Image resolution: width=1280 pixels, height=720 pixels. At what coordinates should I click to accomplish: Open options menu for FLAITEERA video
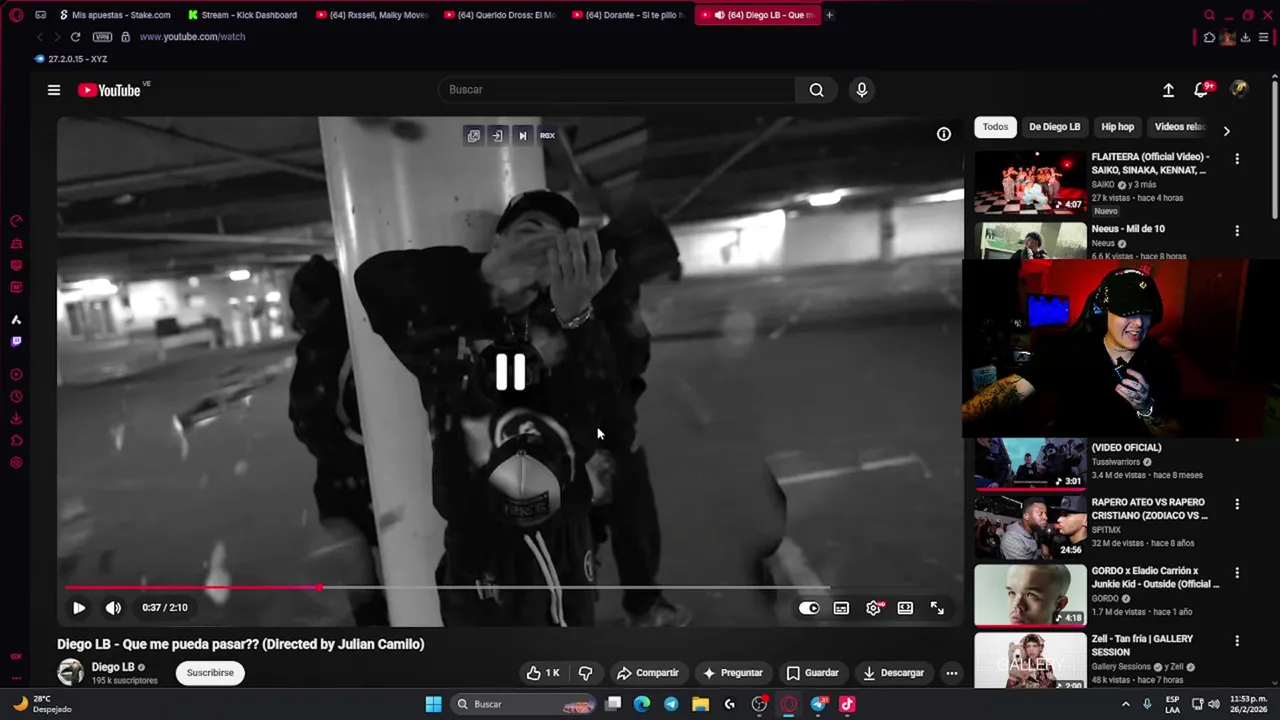coord(1237,159)
